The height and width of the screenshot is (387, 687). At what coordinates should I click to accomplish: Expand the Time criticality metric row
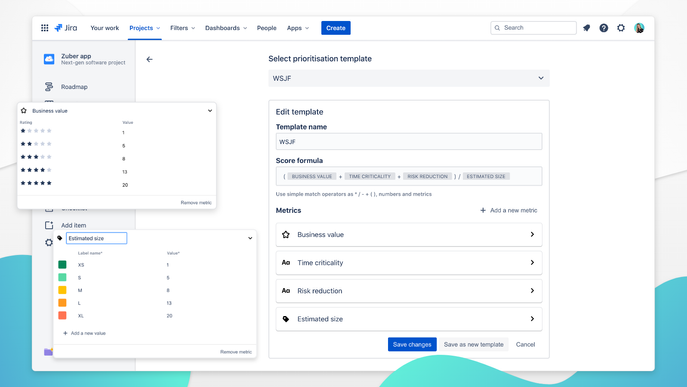pyautogui.click(x=409, y=263)
